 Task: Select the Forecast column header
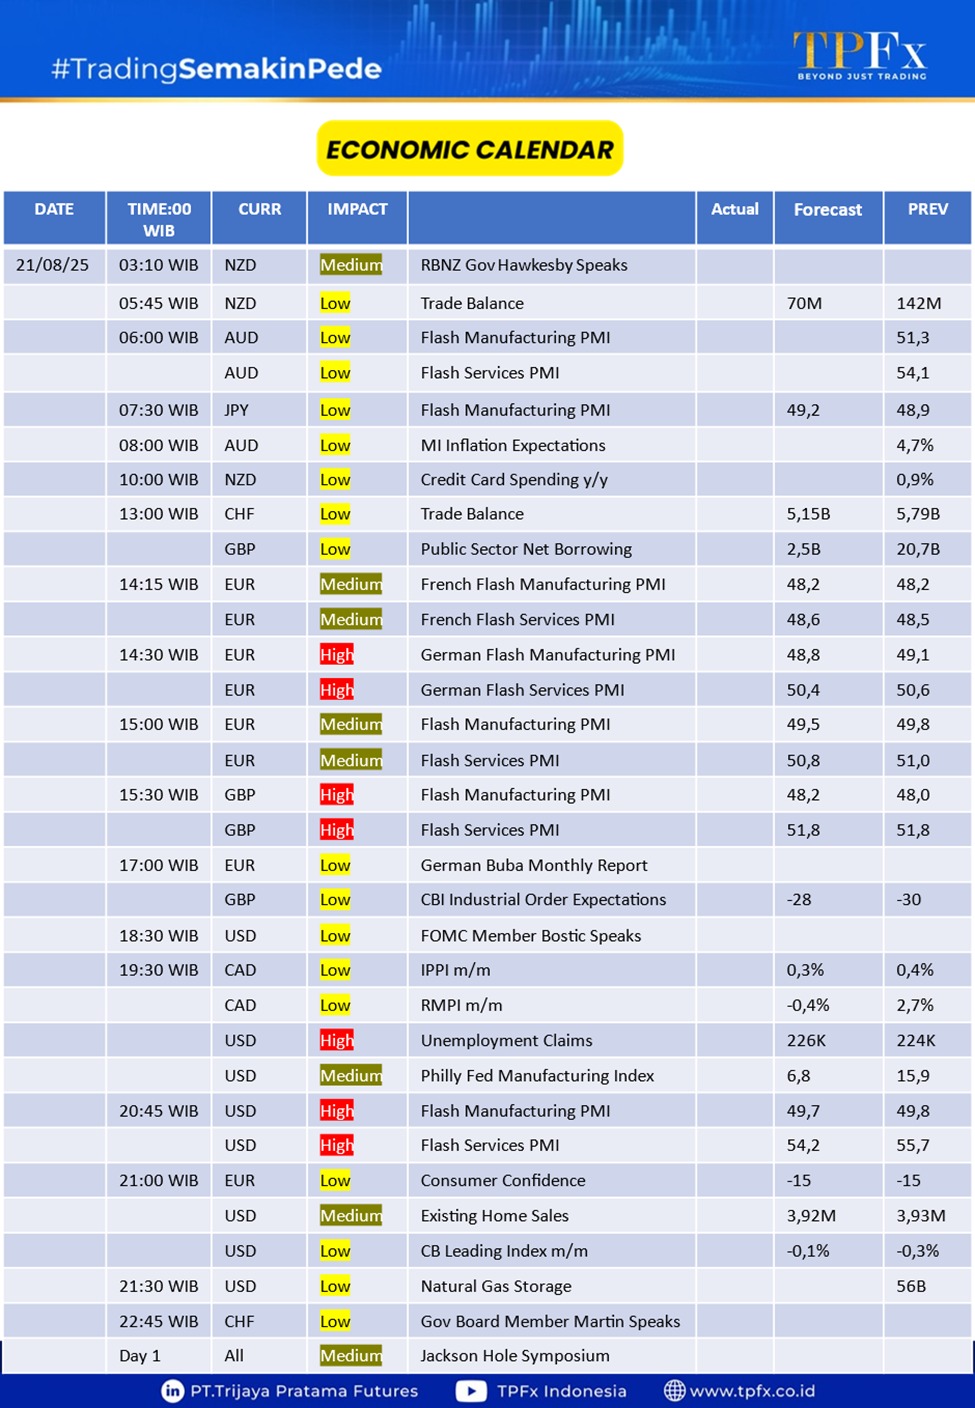827,210
